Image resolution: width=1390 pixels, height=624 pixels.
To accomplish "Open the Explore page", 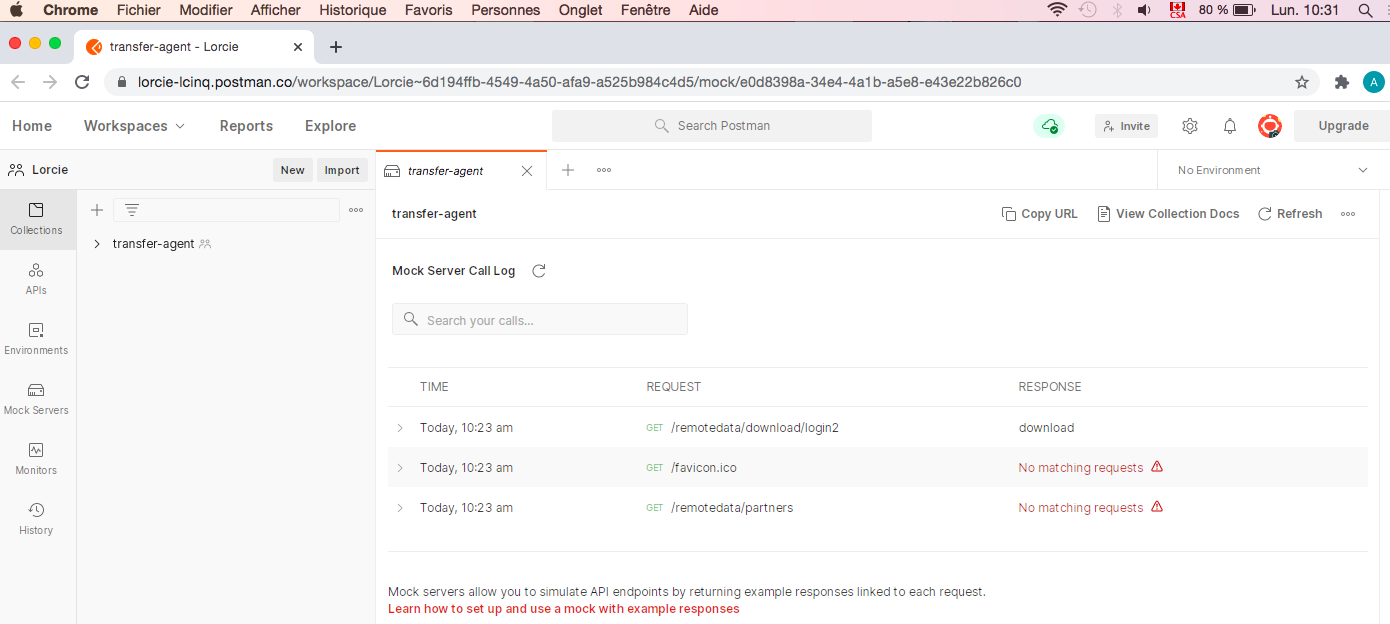I will (331, 126).
